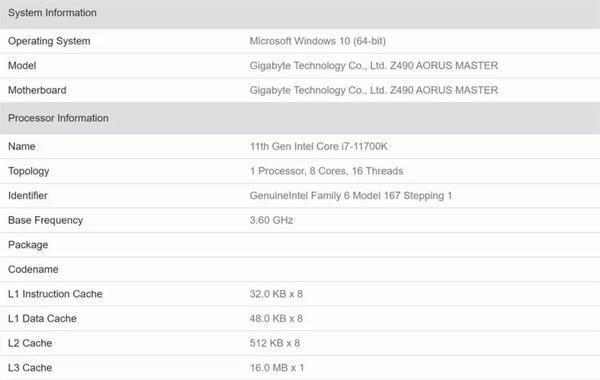Select the Topology row label
The image size is (600, 380).
tap(29, 171)
